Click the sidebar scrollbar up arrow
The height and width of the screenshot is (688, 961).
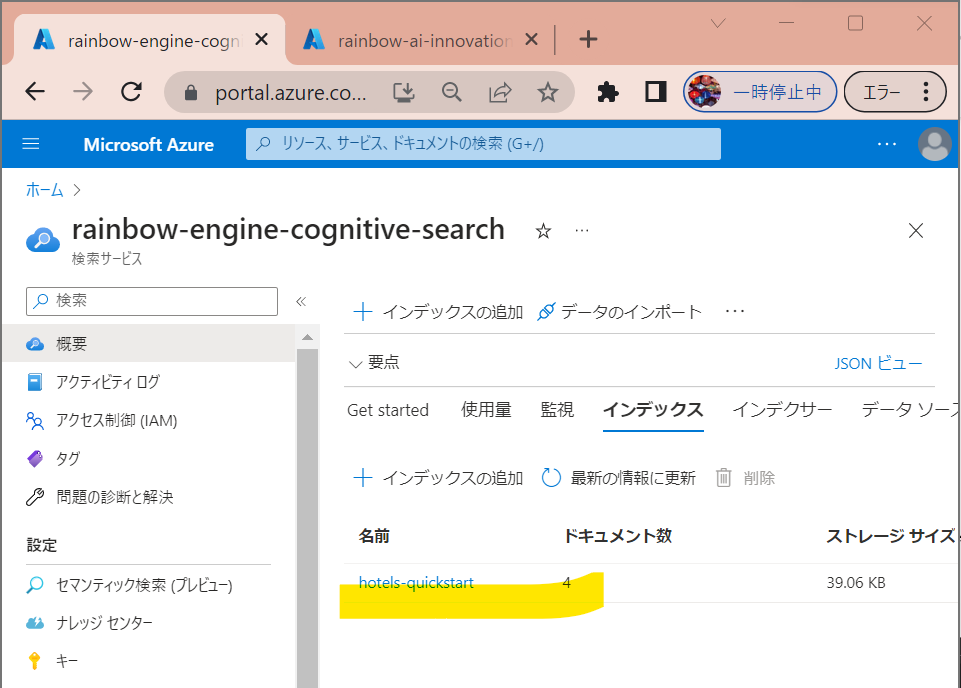(x=308, y=338)
